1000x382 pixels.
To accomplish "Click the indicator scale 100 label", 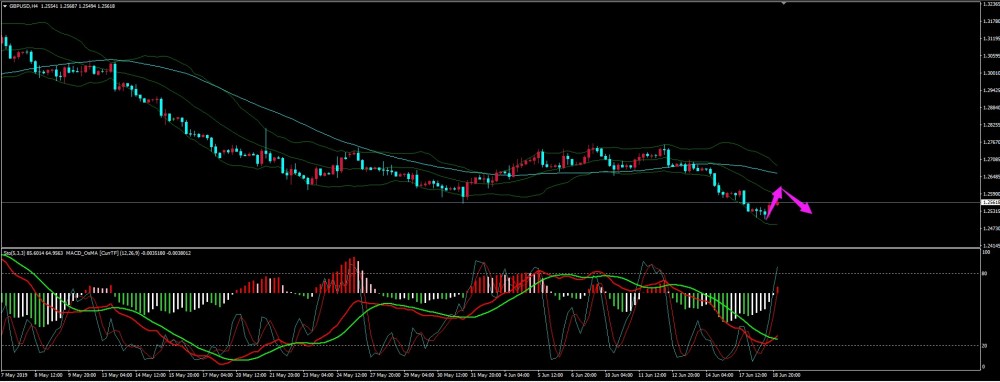I will 987,252.
